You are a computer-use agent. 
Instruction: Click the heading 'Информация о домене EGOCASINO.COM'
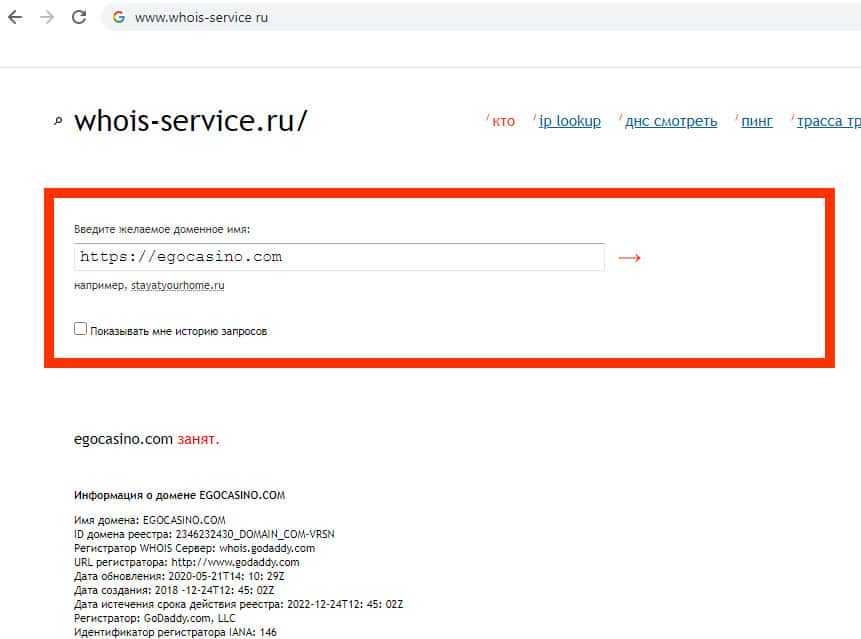click(x=180, y=495)
